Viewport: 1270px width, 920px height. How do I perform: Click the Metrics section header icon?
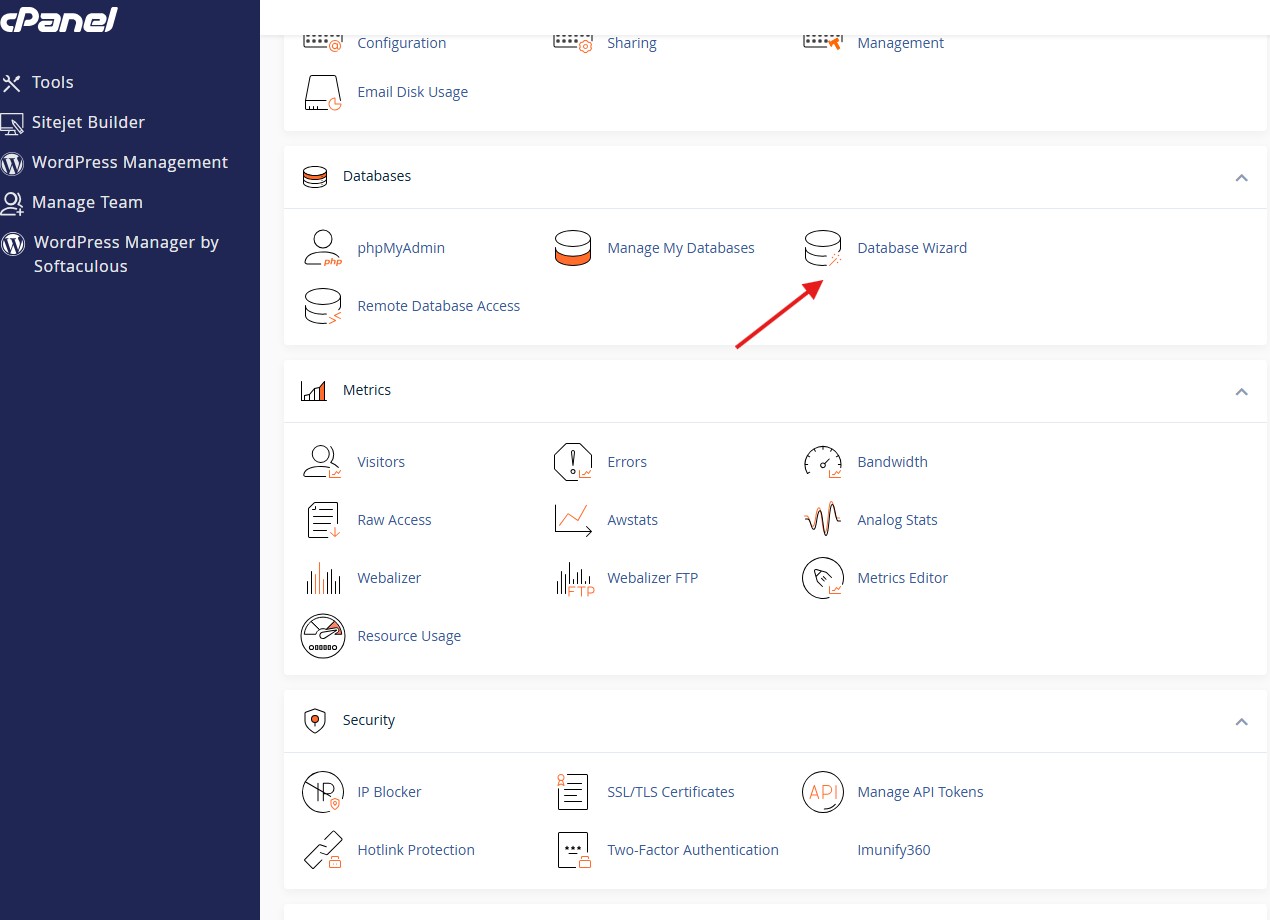(314, 390)
